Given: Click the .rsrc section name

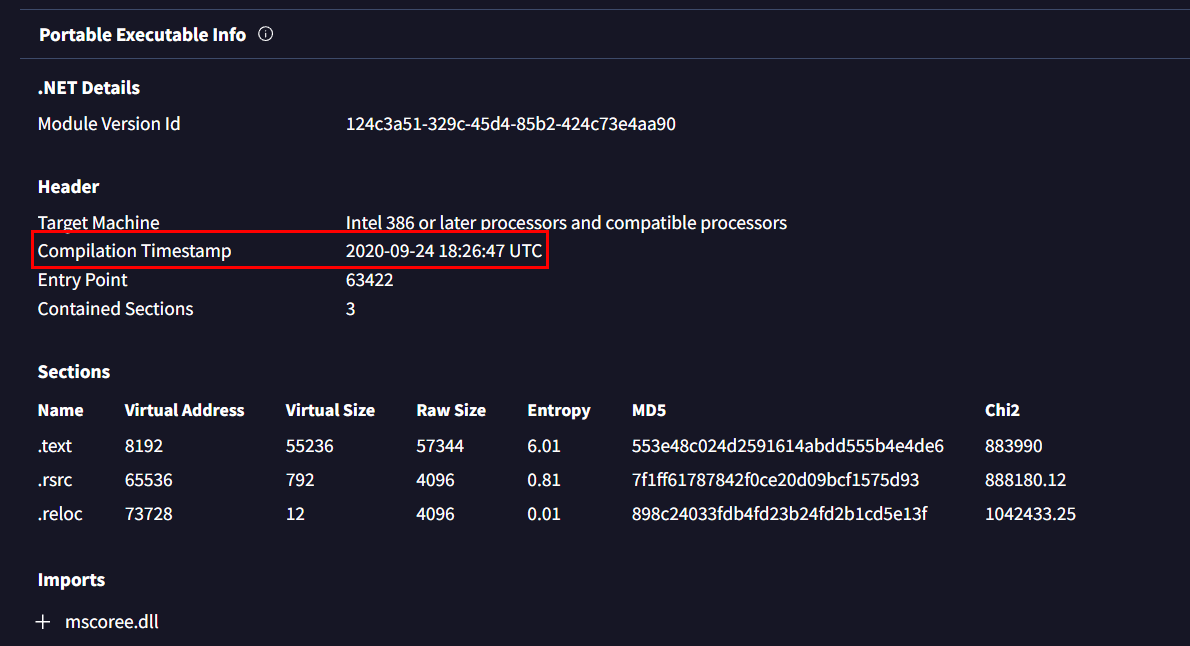Looking at the screenshot, I should (55, 480).
